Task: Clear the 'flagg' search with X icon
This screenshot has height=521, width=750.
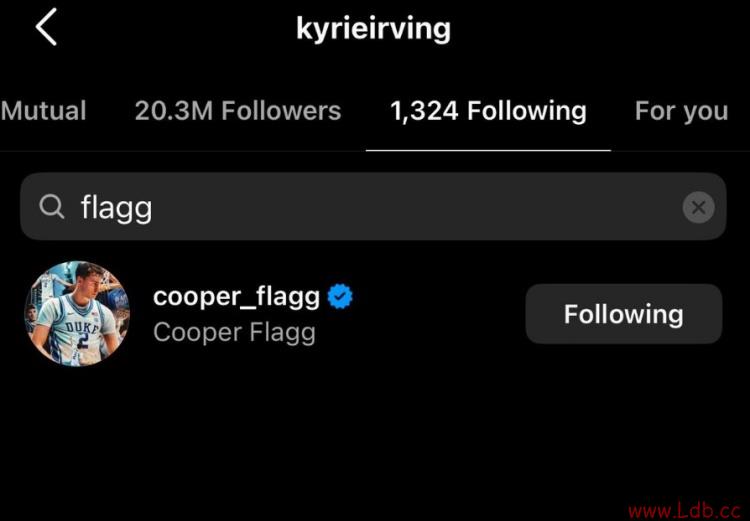Action: click(x=698, y=207)
